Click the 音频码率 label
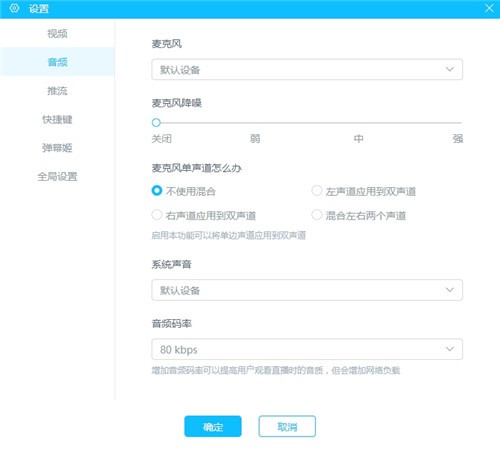Screen dimensions: 500x454 [x=172, y=323]
